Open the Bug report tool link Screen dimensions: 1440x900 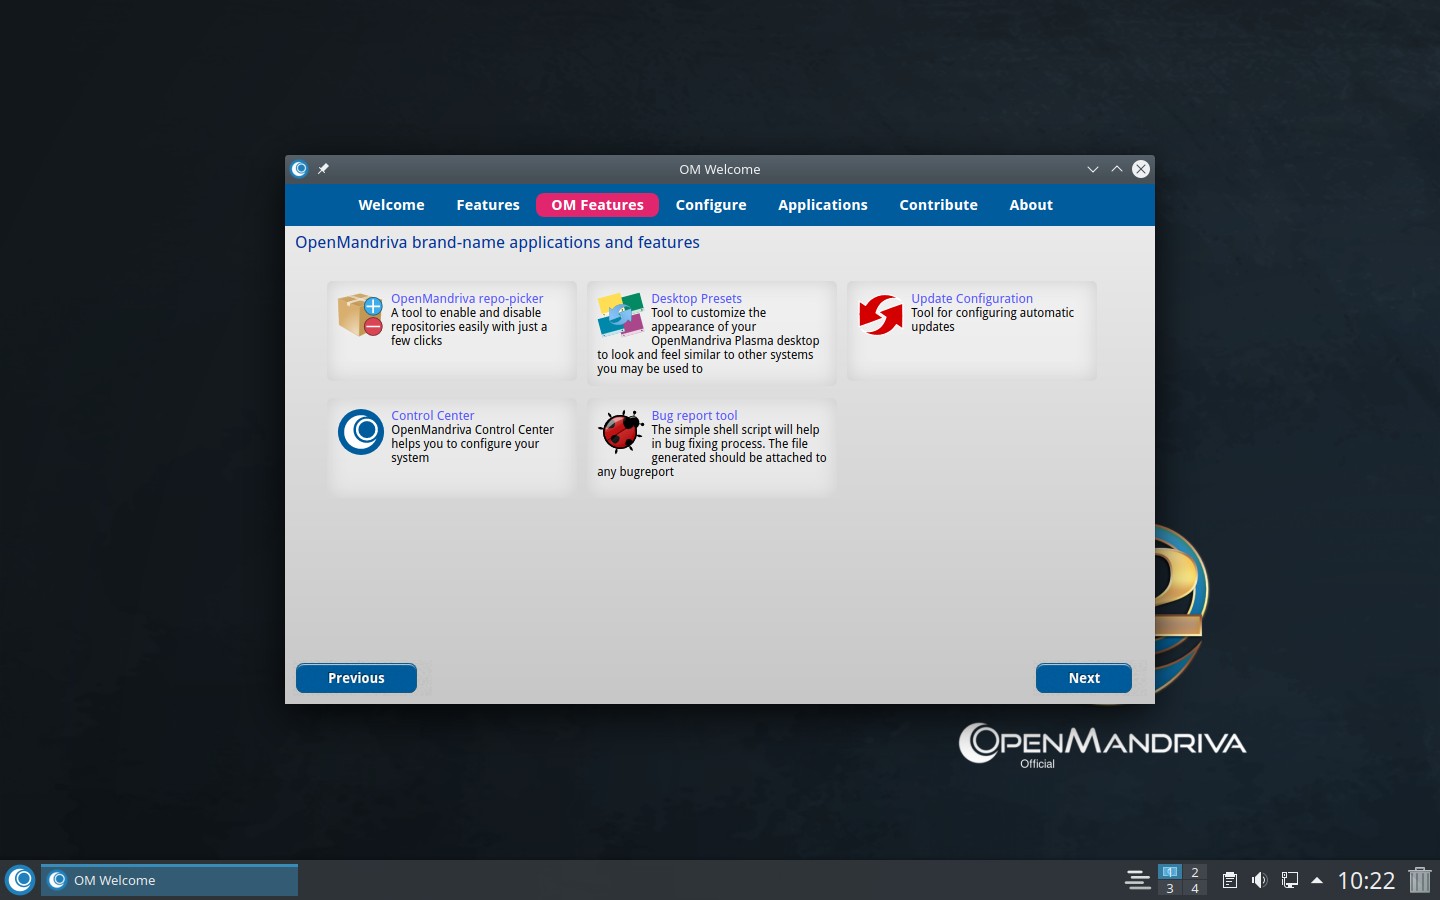tap(694, 415)
